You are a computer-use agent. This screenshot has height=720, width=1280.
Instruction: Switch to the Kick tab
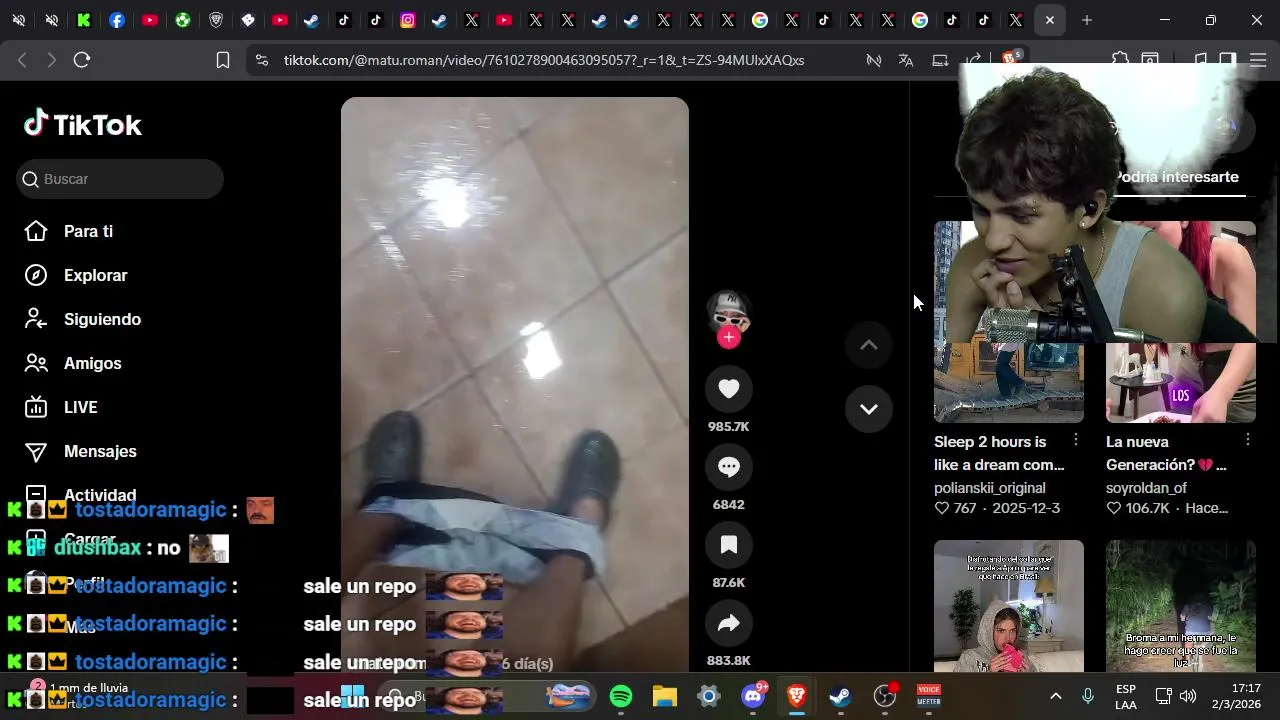(x=85, y=20)
